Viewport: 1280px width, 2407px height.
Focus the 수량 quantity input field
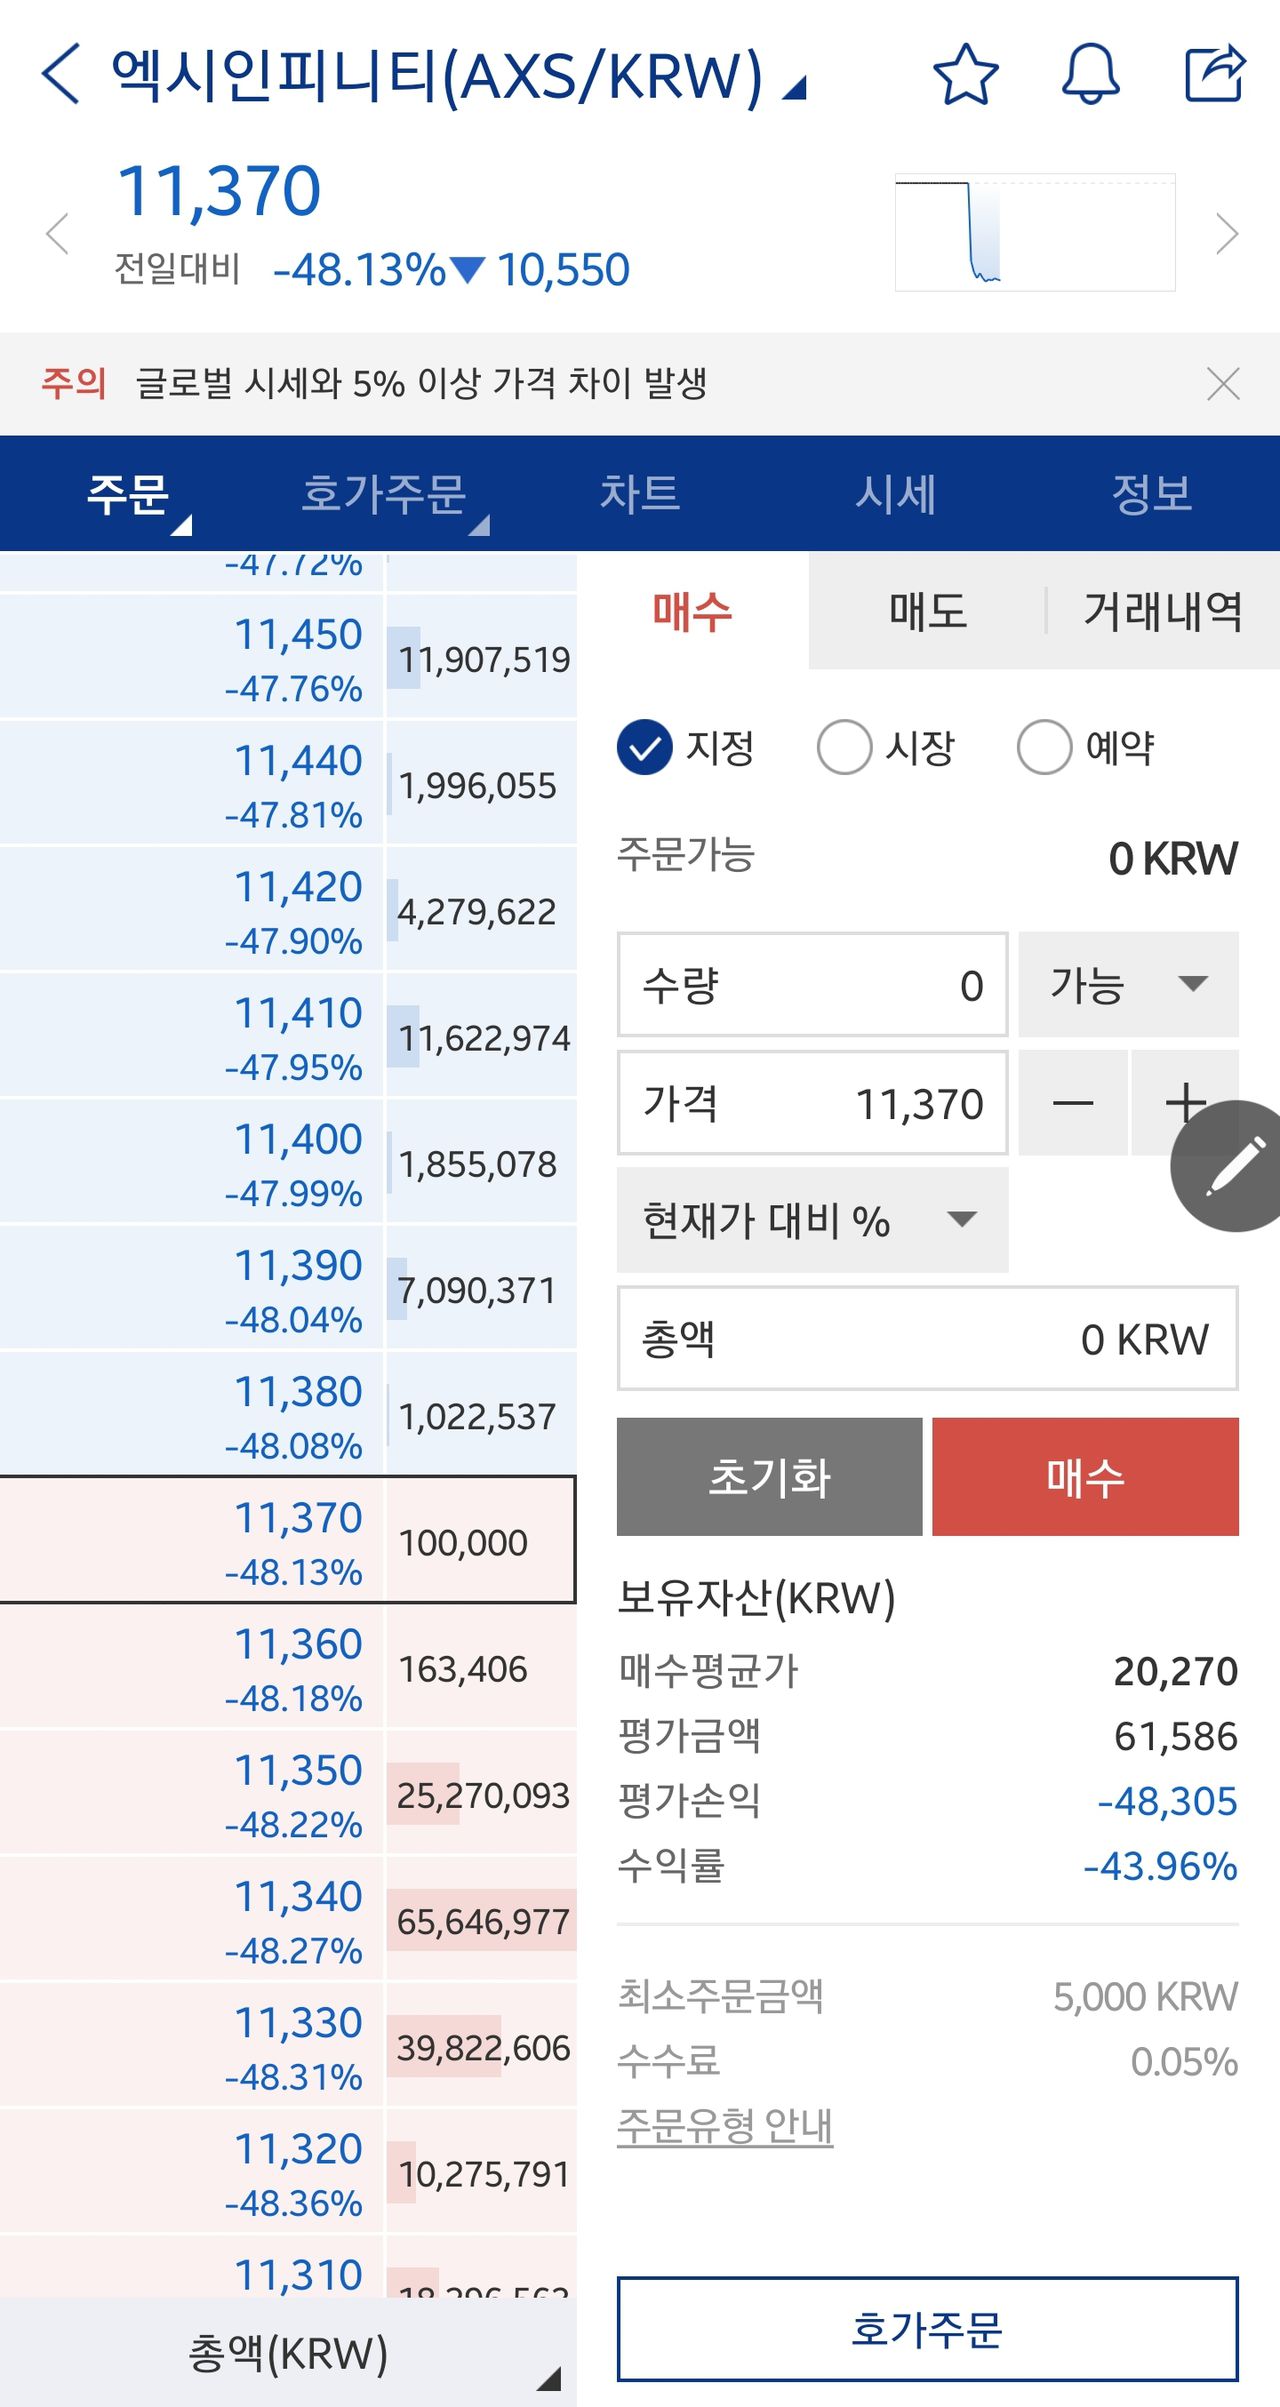pyautogui.click(x=812, y=985)
